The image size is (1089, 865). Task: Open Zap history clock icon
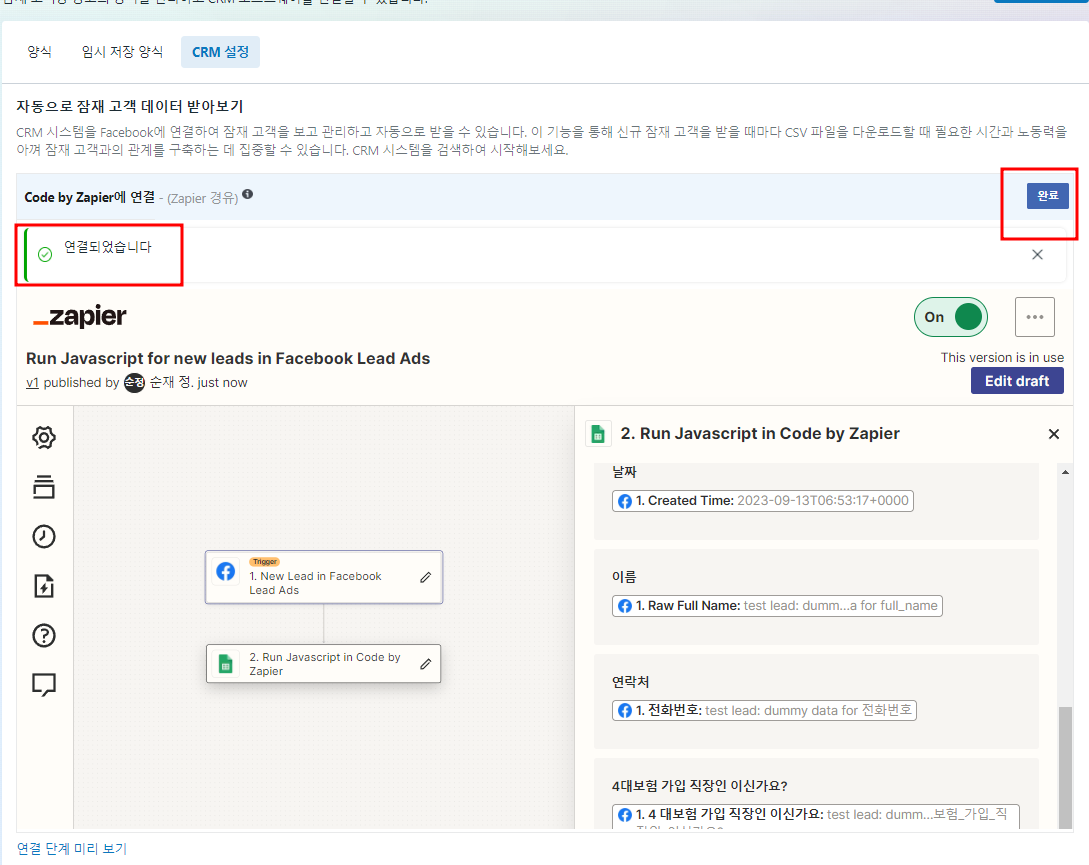click(44, 536)
